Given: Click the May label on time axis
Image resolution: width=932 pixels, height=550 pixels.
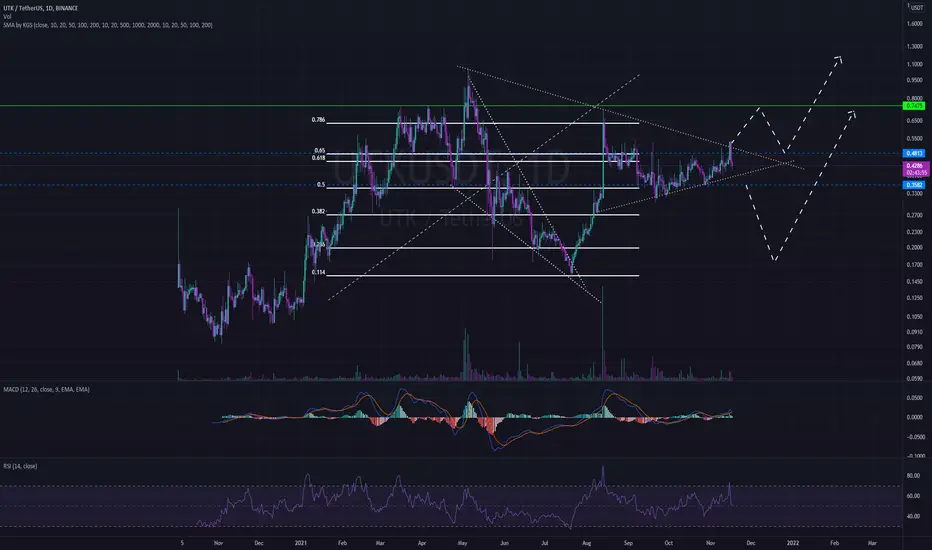Looking at the screenshot, I should click(x=463, y=543).
